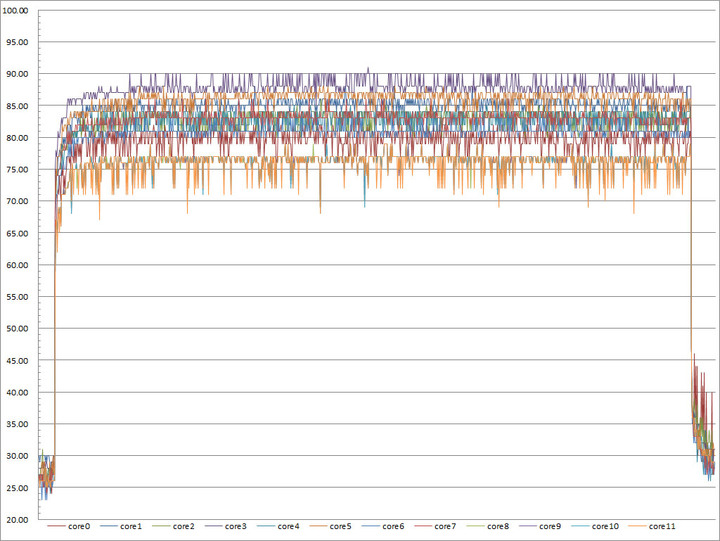Select the core0 legend entry

click(x=69, y=526)
